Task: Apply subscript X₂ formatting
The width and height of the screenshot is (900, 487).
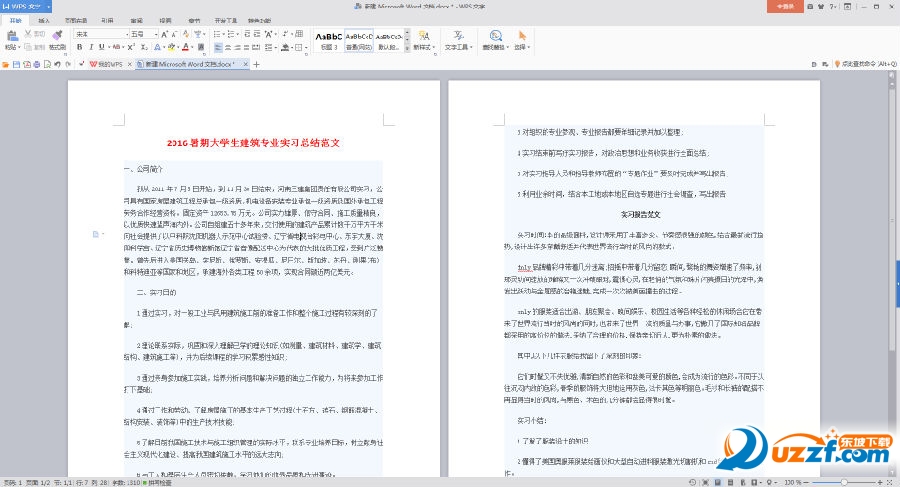Action: pos(144,47)
